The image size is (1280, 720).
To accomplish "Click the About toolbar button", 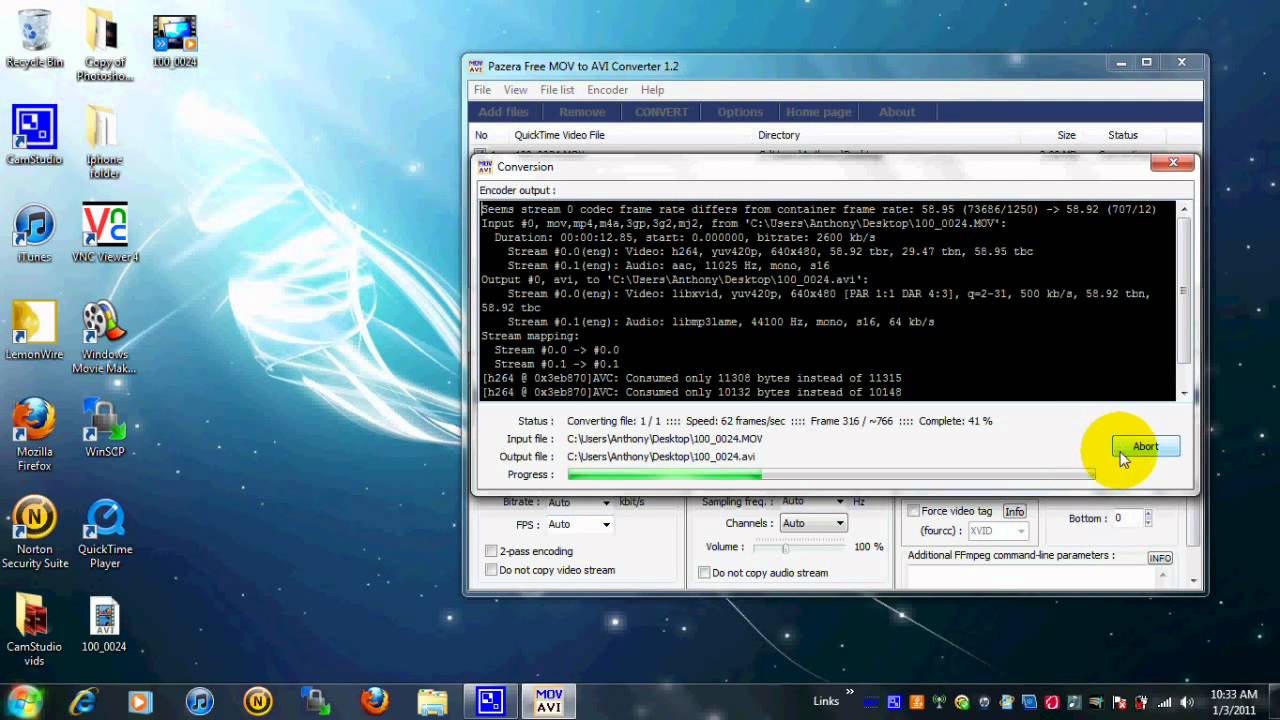I will 897,112.
